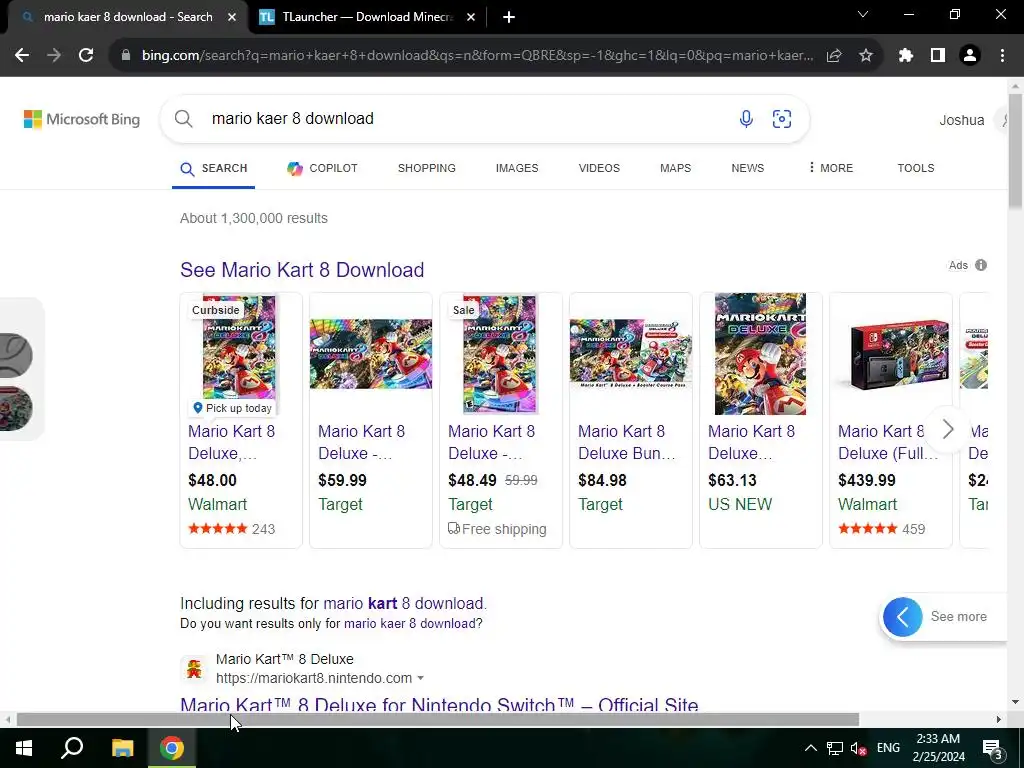The image size is (1024, 768).
Task: Start voice search with microphone icon
Action: coord(746,119)
